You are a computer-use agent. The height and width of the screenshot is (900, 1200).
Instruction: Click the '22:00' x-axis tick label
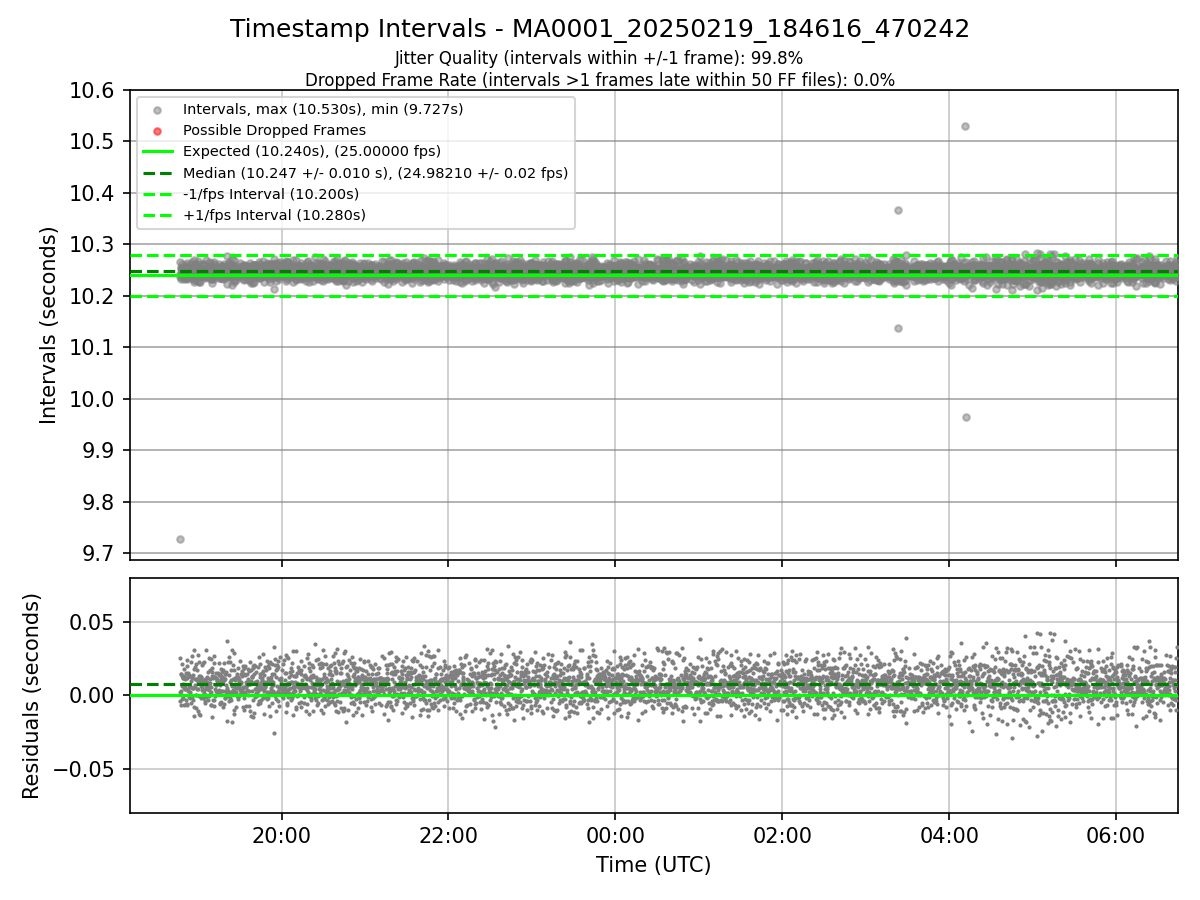[x=448, y=835]
